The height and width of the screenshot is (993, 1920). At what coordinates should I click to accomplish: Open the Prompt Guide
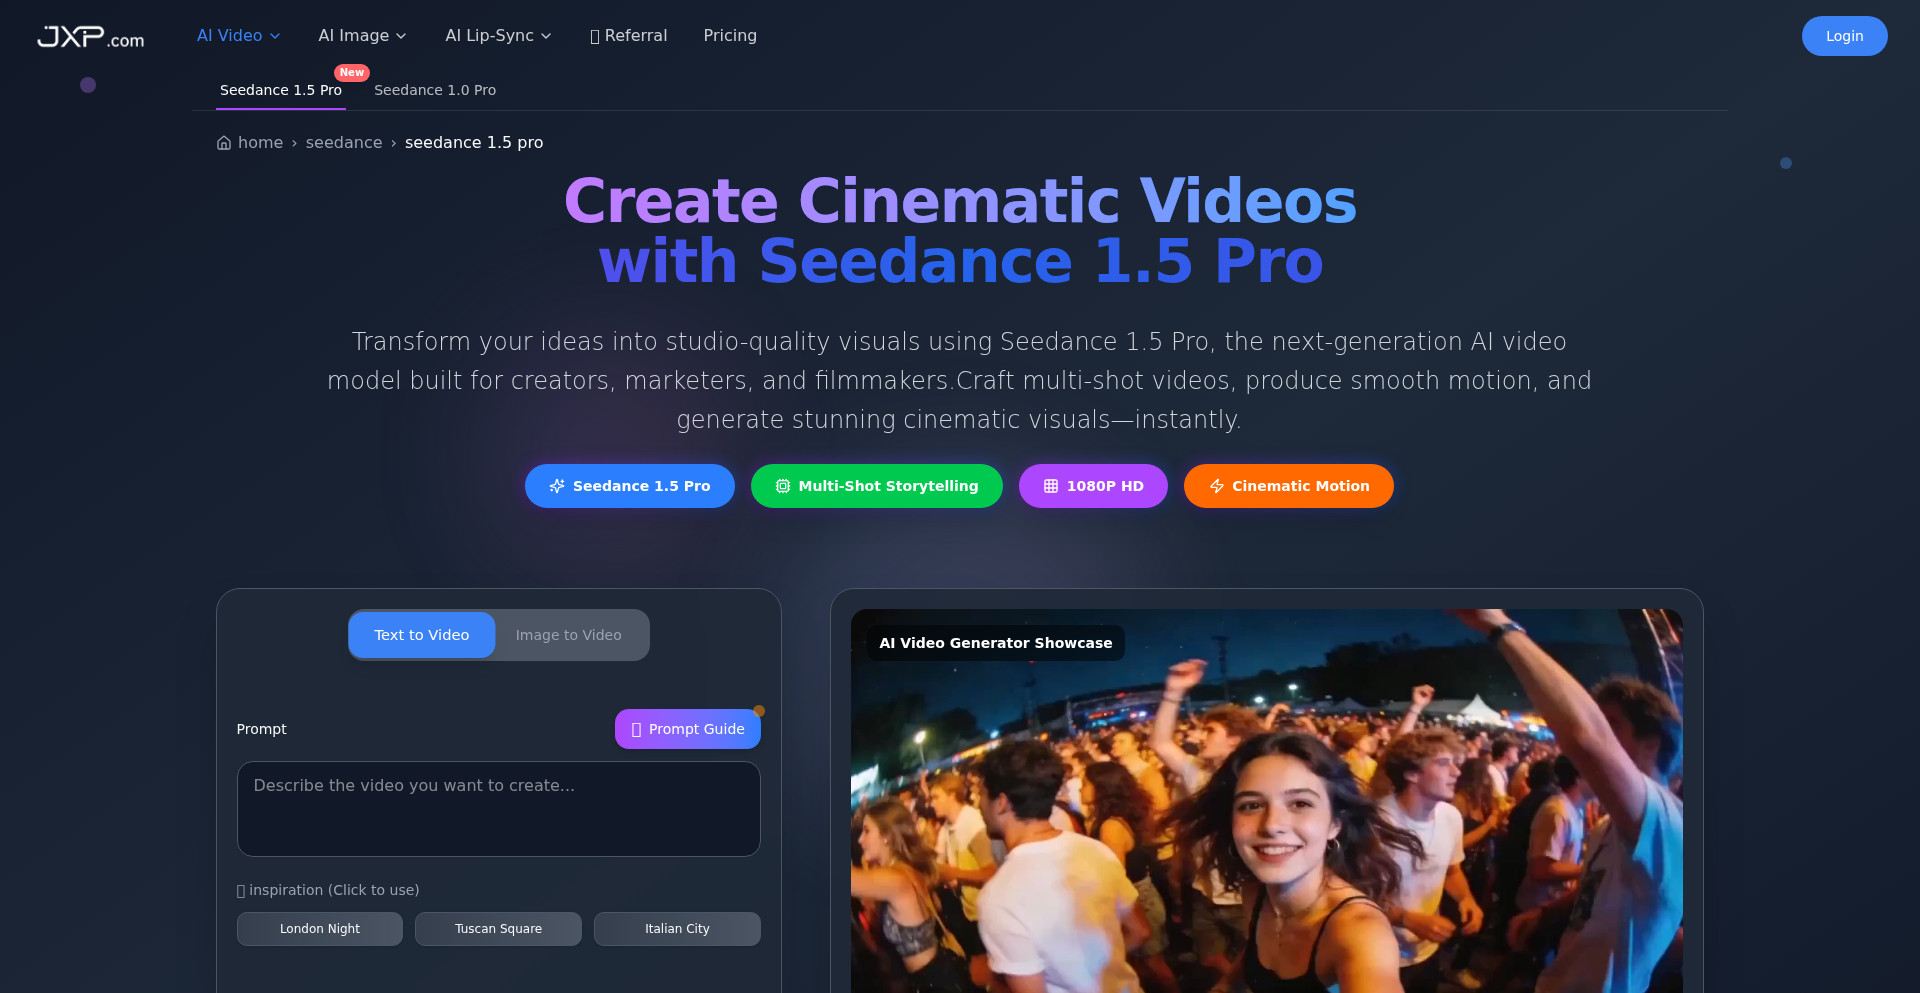688,729
